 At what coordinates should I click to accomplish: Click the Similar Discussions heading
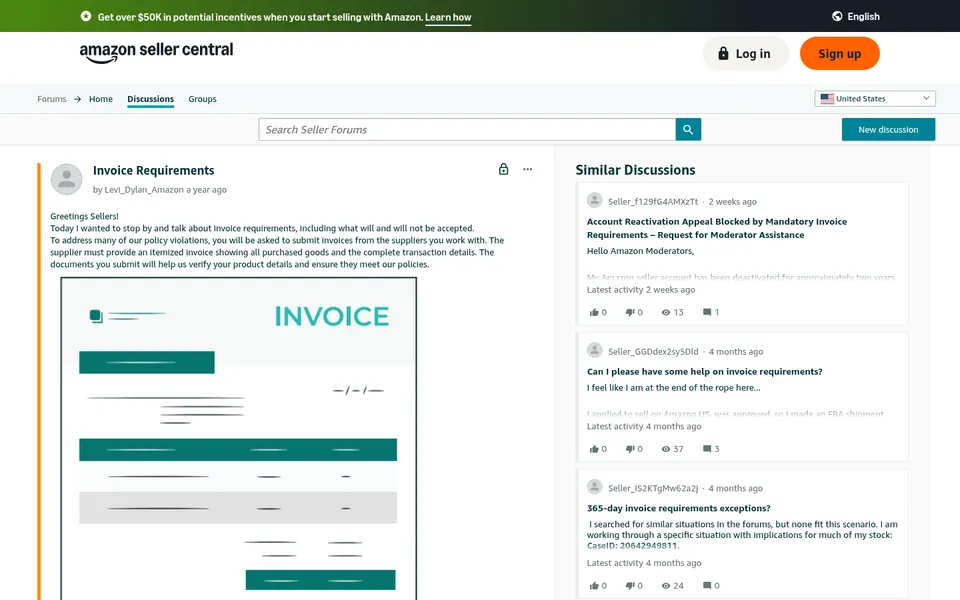pos(635,170)
